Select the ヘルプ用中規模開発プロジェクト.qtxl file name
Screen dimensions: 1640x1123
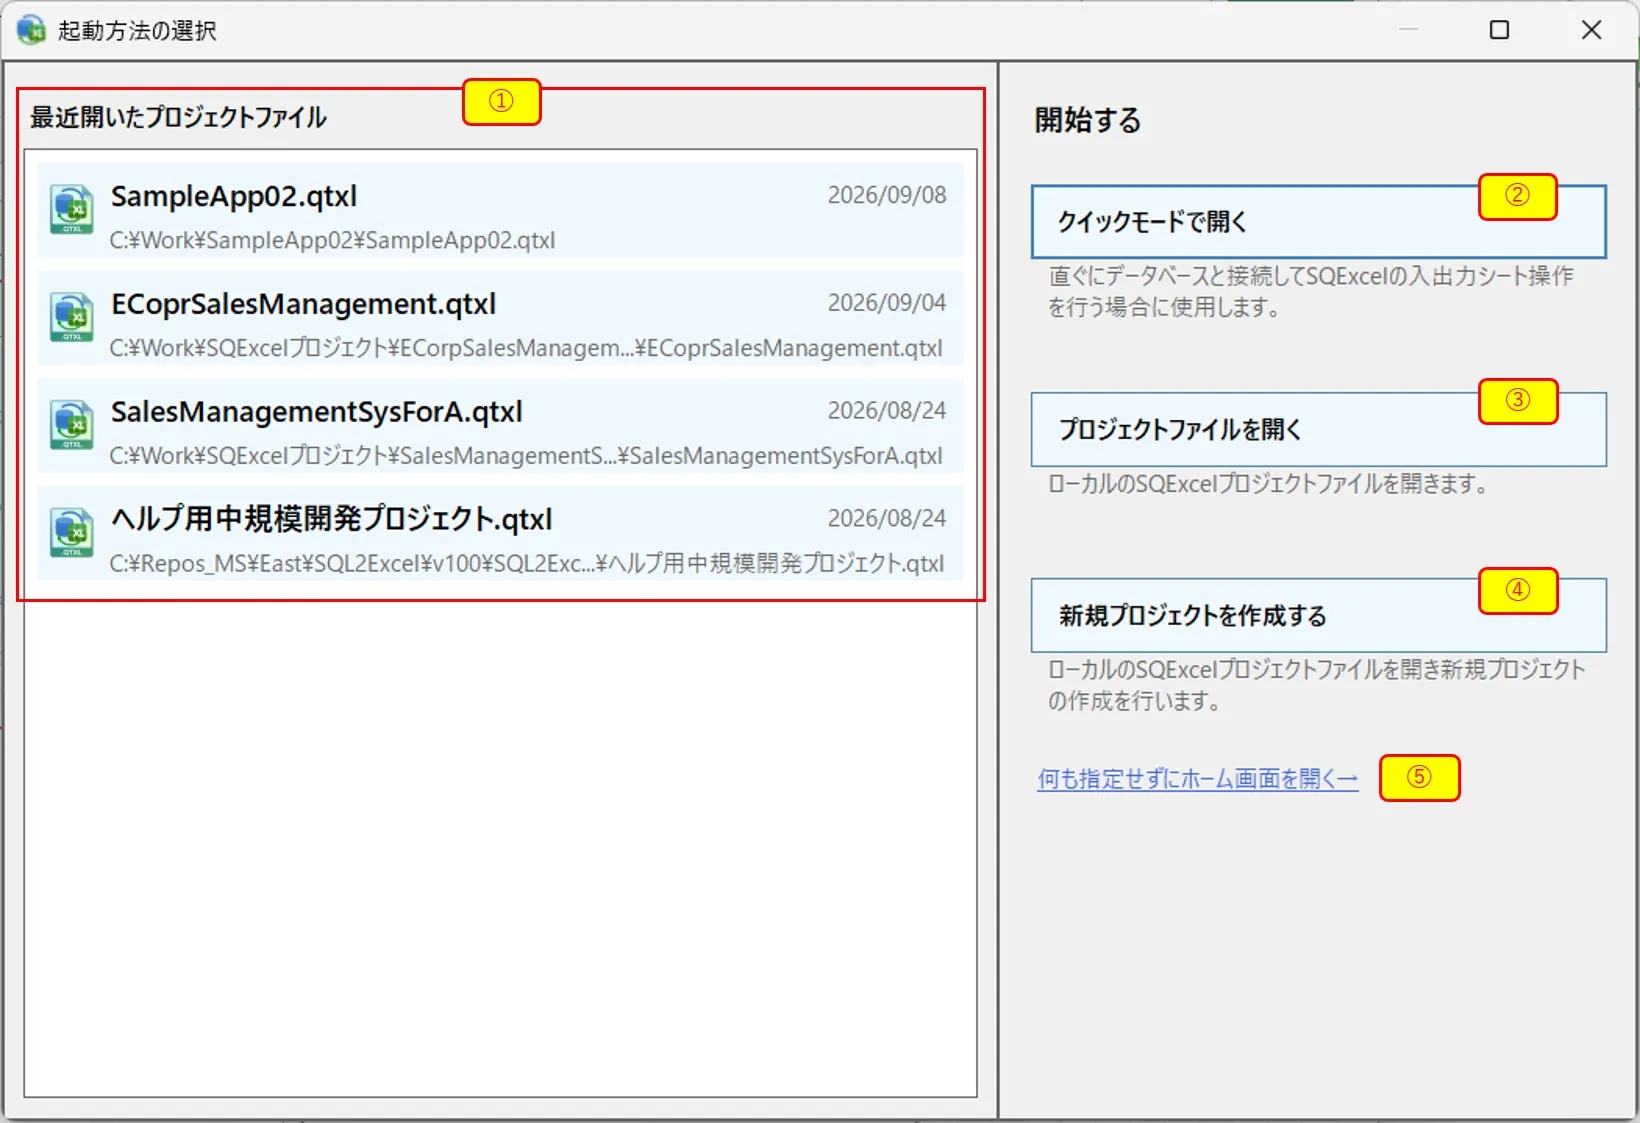tap(332, 519)
